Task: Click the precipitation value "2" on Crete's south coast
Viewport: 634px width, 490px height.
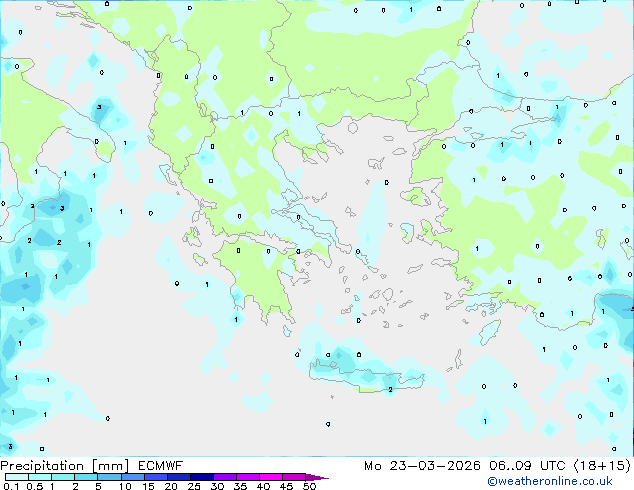Action: click(x=390, y=390)
